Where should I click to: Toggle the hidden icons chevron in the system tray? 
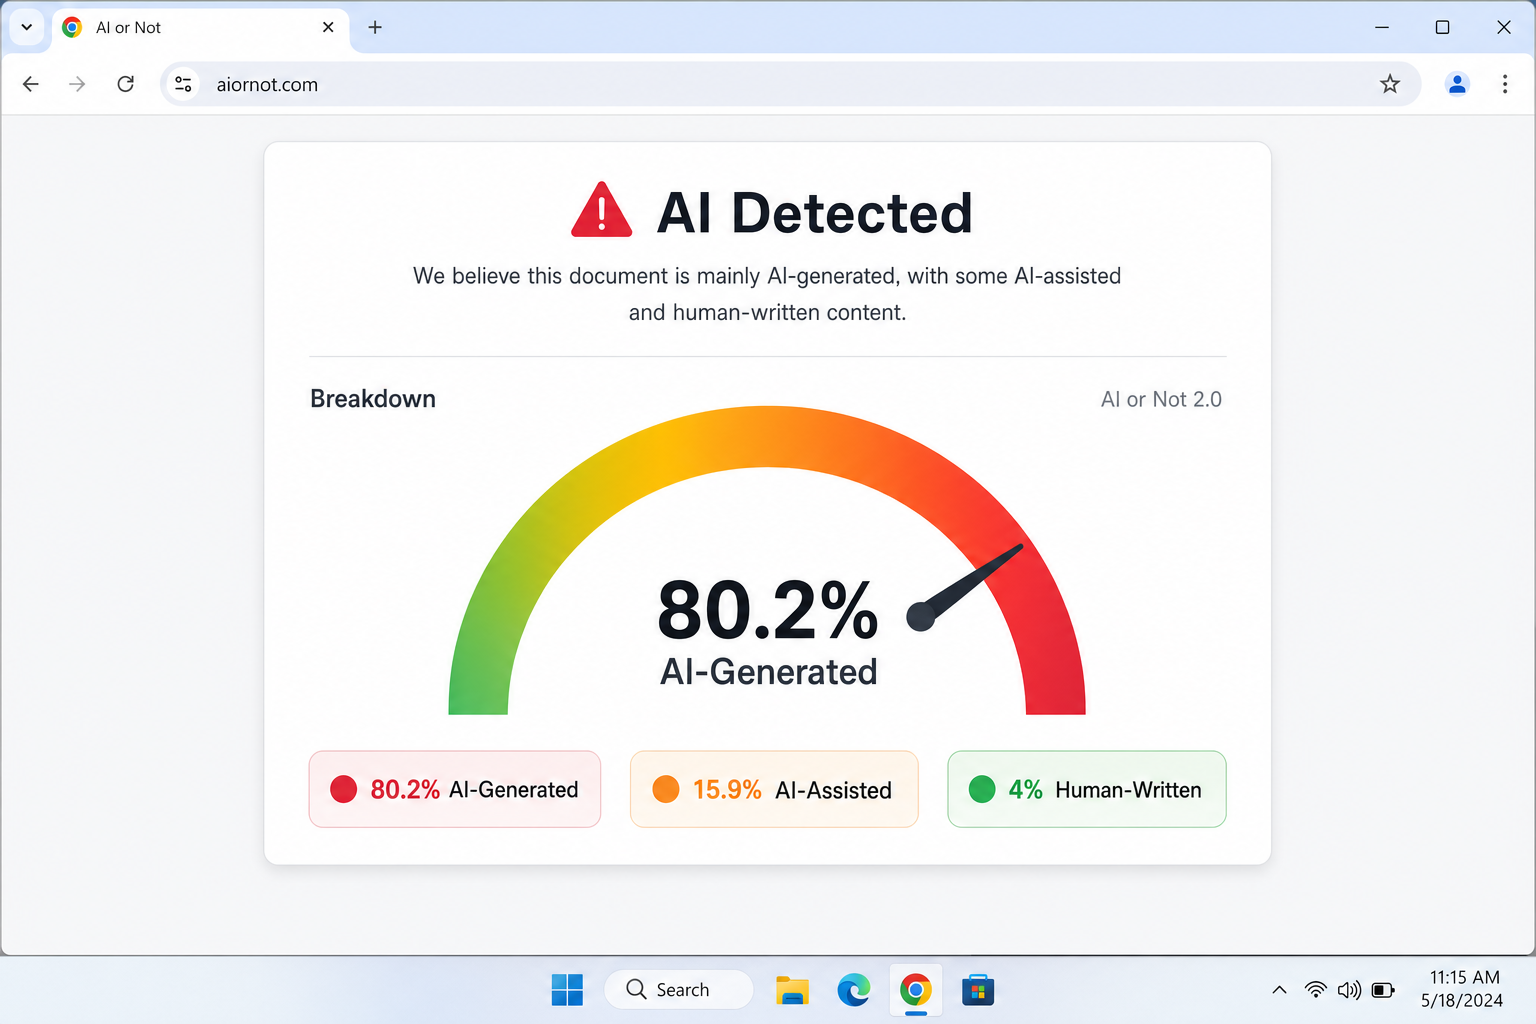[1279, 989]
